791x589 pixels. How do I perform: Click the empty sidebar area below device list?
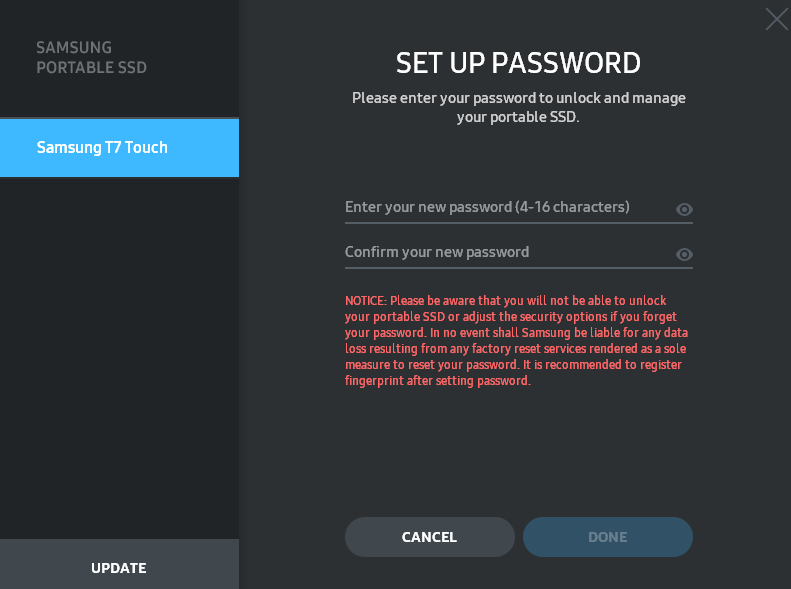point(119,350)
